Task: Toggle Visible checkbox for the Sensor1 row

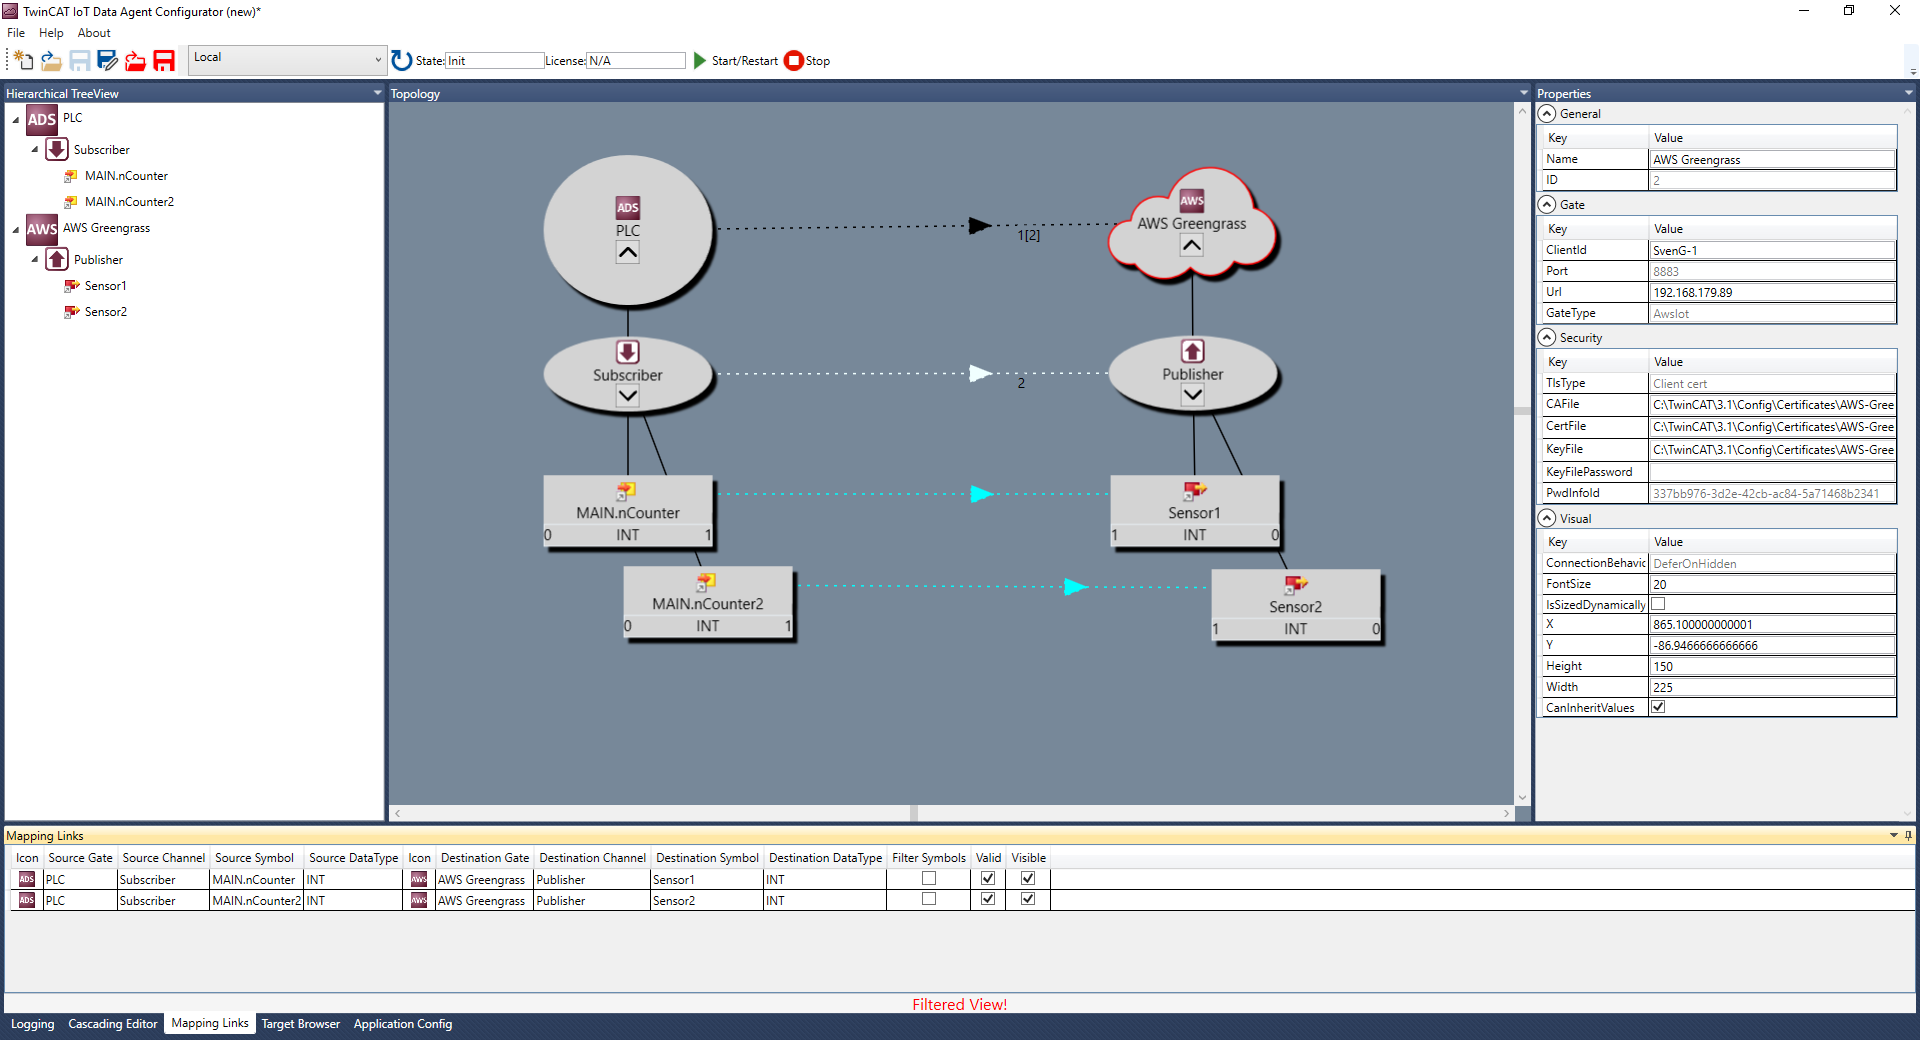Action: 1028,878
